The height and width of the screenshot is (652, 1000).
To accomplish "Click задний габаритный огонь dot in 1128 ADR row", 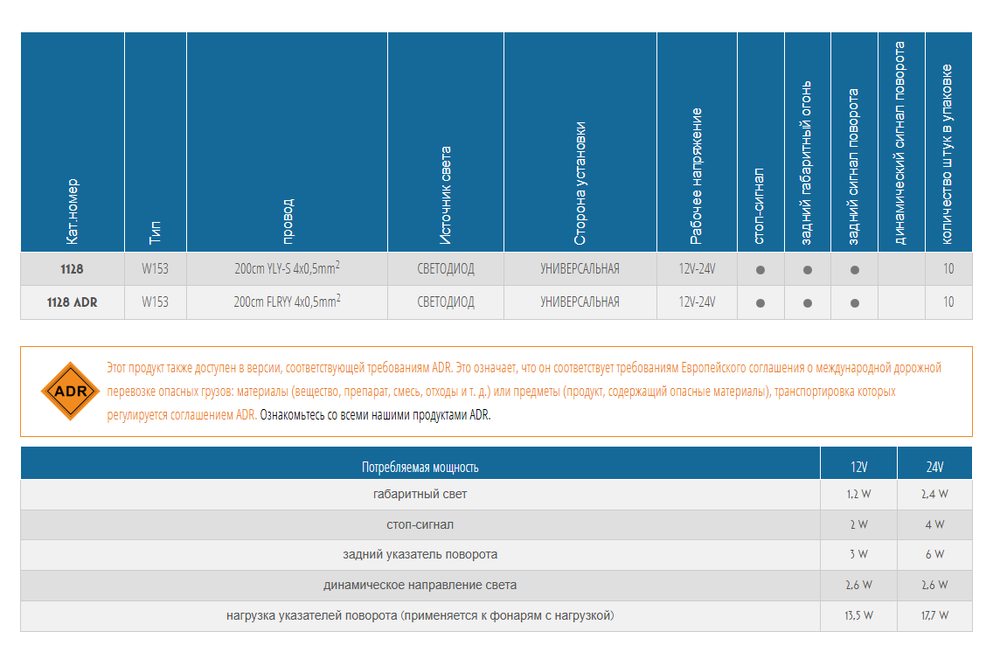I will (x=807, y=303).
